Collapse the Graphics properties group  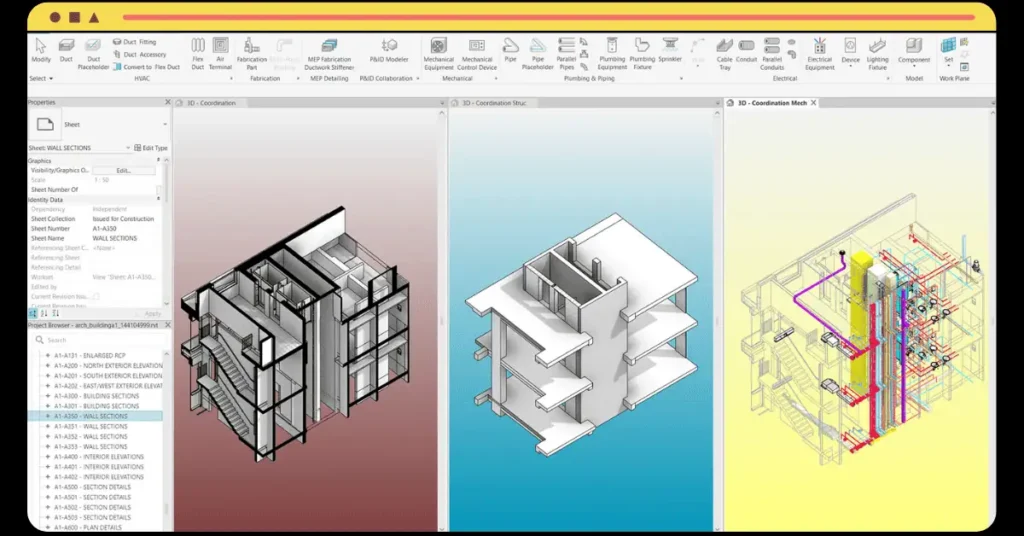158,160
